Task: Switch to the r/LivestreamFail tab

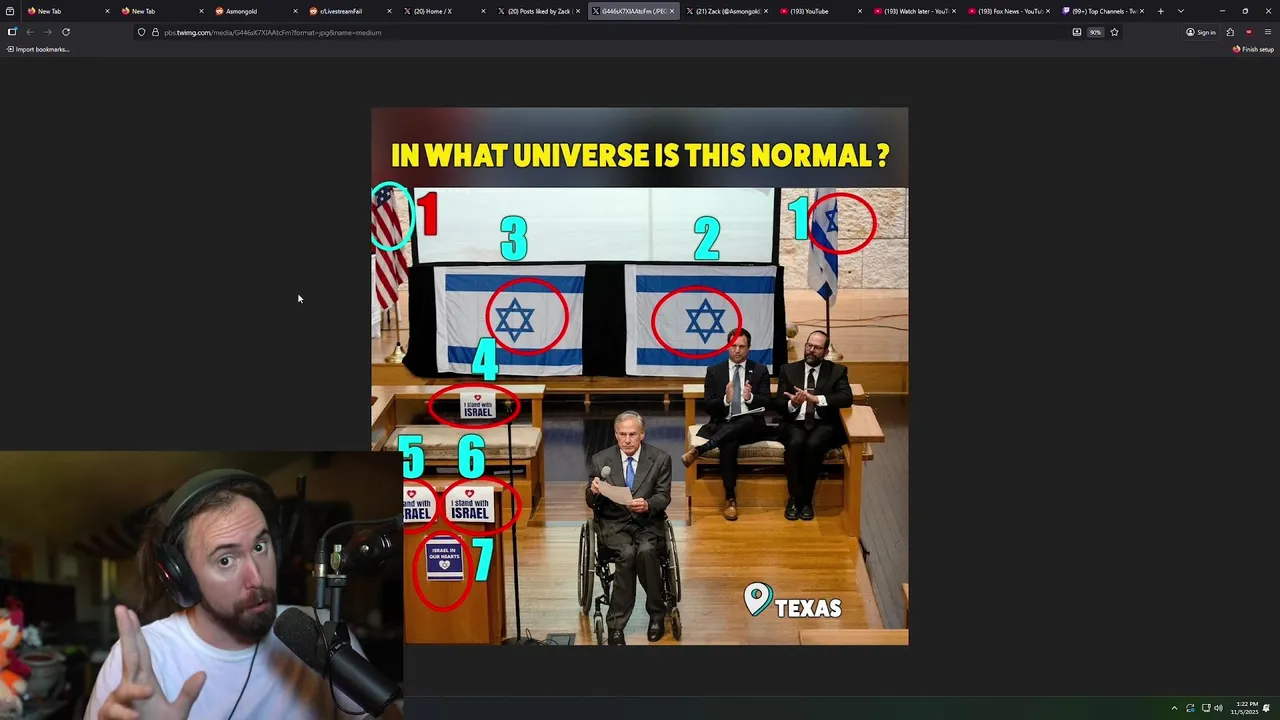Action: pos(348,11)
